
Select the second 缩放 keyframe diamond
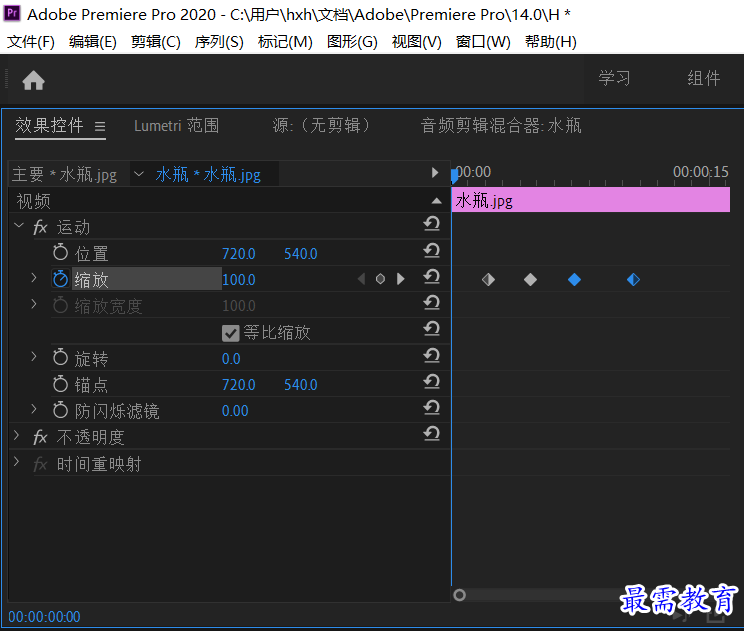[x=530, y=279]
